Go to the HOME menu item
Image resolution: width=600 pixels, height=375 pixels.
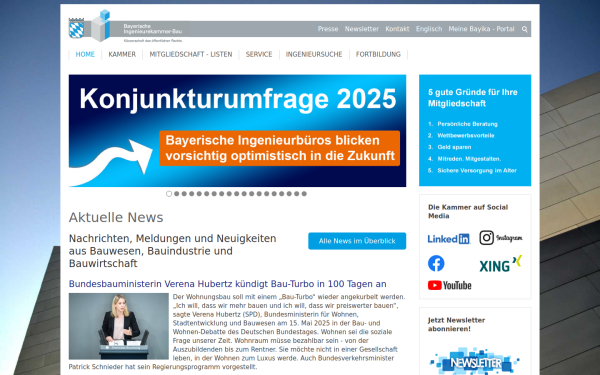(x=85, y=54)
